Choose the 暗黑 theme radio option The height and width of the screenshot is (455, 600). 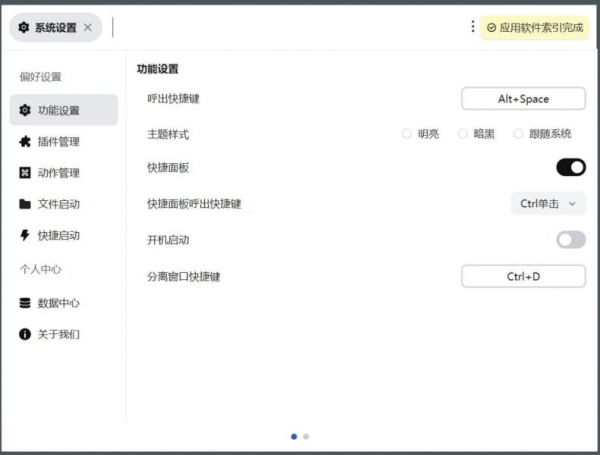click(x=463, y=134)
